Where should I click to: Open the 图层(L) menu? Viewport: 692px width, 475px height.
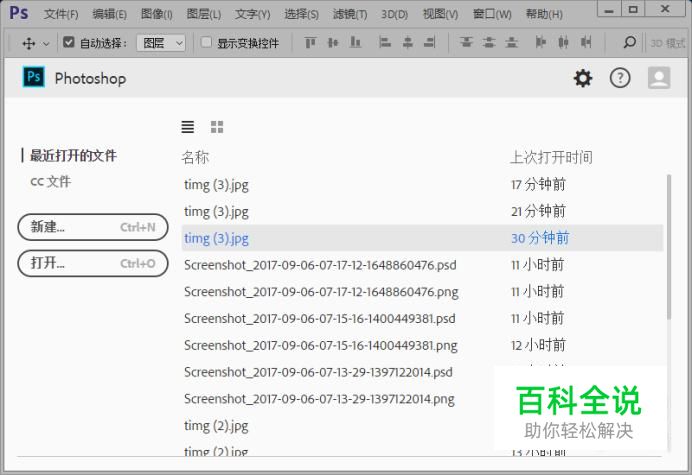(x=203, y=14)
